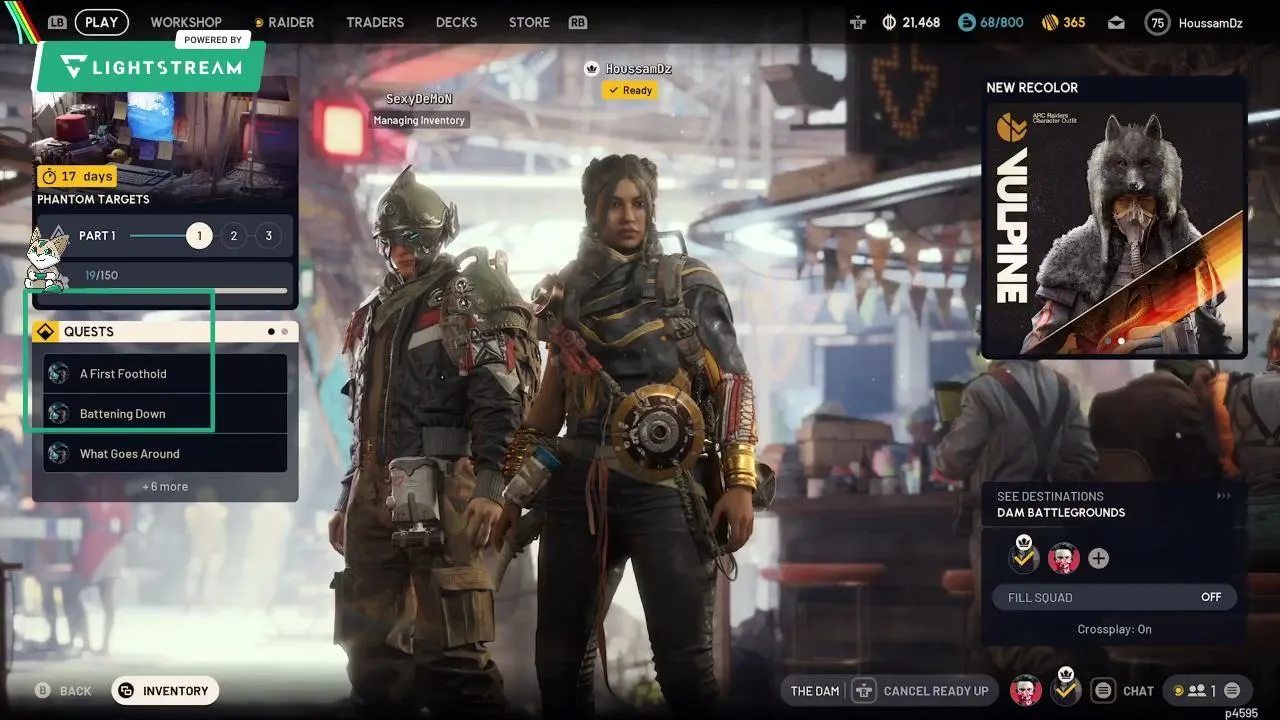The height and width of the screenshot is (720, 1280).
Task: Click the blue token icon beside 68/800
Action: 966,22
